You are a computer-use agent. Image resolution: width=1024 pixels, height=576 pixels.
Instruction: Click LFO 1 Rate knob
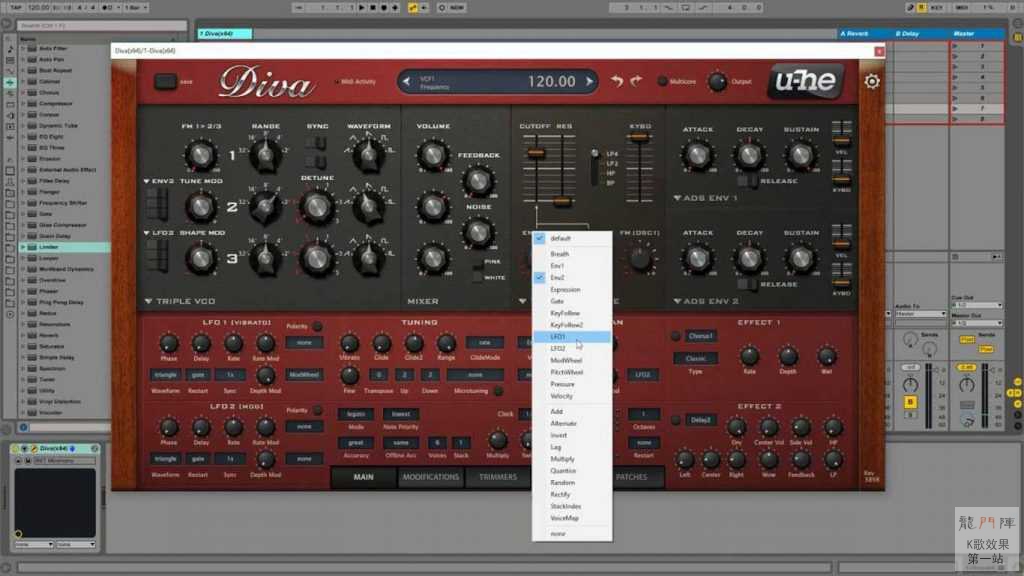click(233, 343)
